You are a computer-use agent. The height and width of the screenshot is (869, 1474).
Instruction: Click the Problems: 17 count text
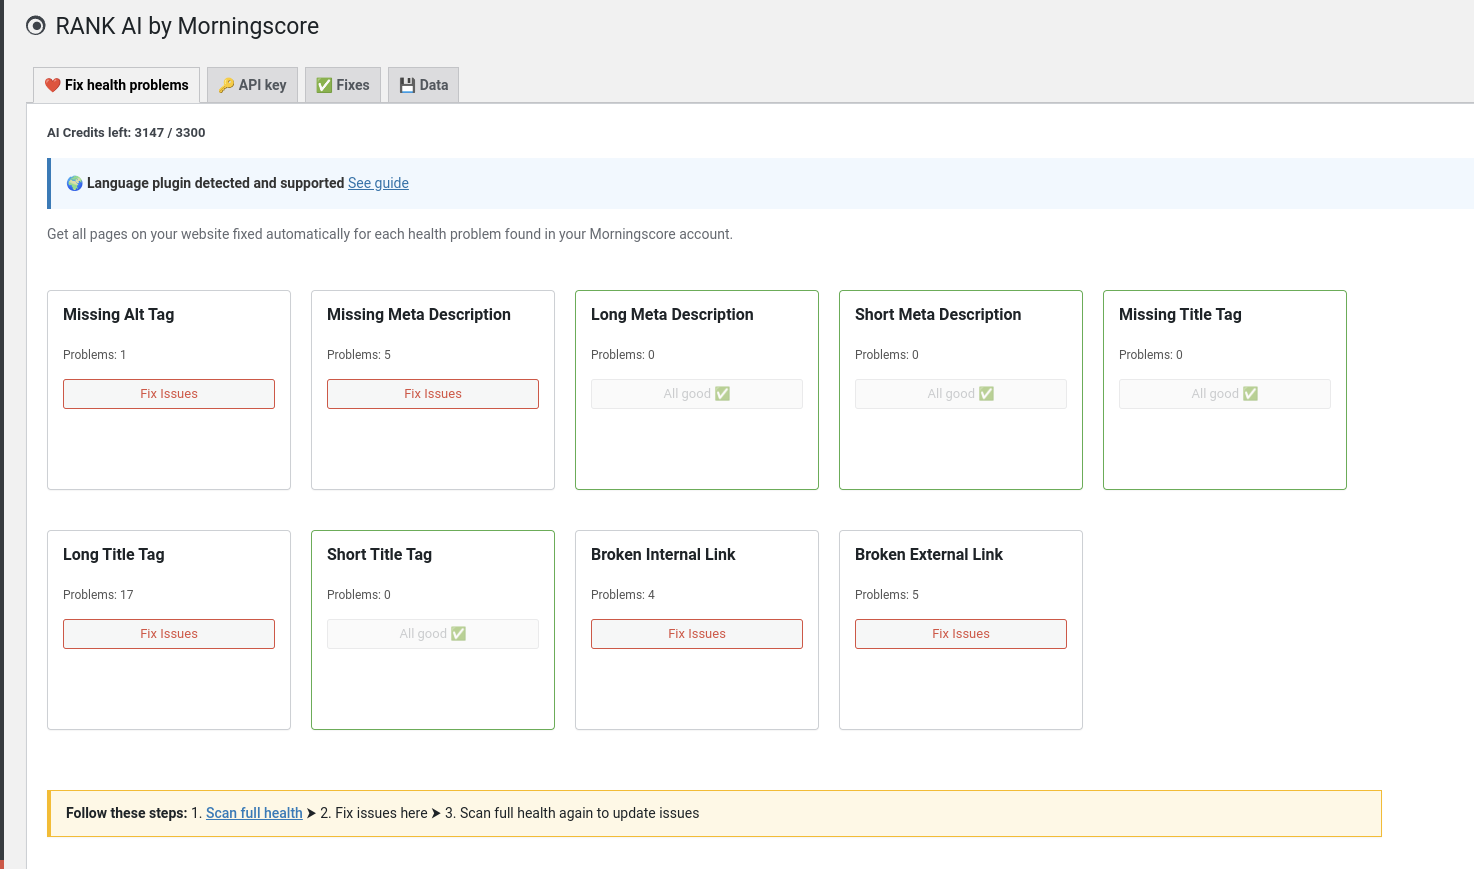[x=98, y=595]
